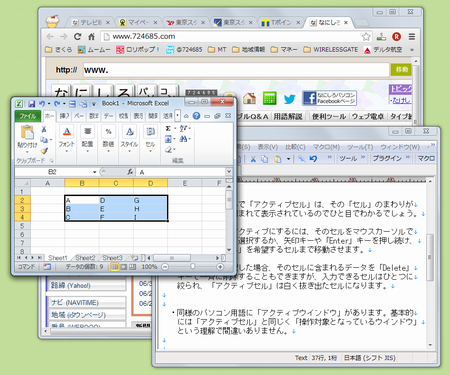Expand the Excel formula bar
The width and height of the screenshot is (450, 375).
click(229, 172)
